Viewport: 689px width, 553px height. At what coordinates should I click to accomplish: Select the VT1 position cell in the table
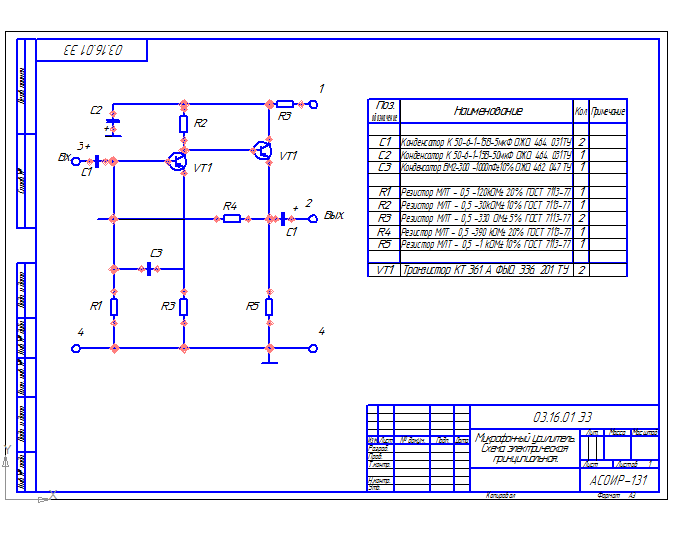(x=385, y=270)
